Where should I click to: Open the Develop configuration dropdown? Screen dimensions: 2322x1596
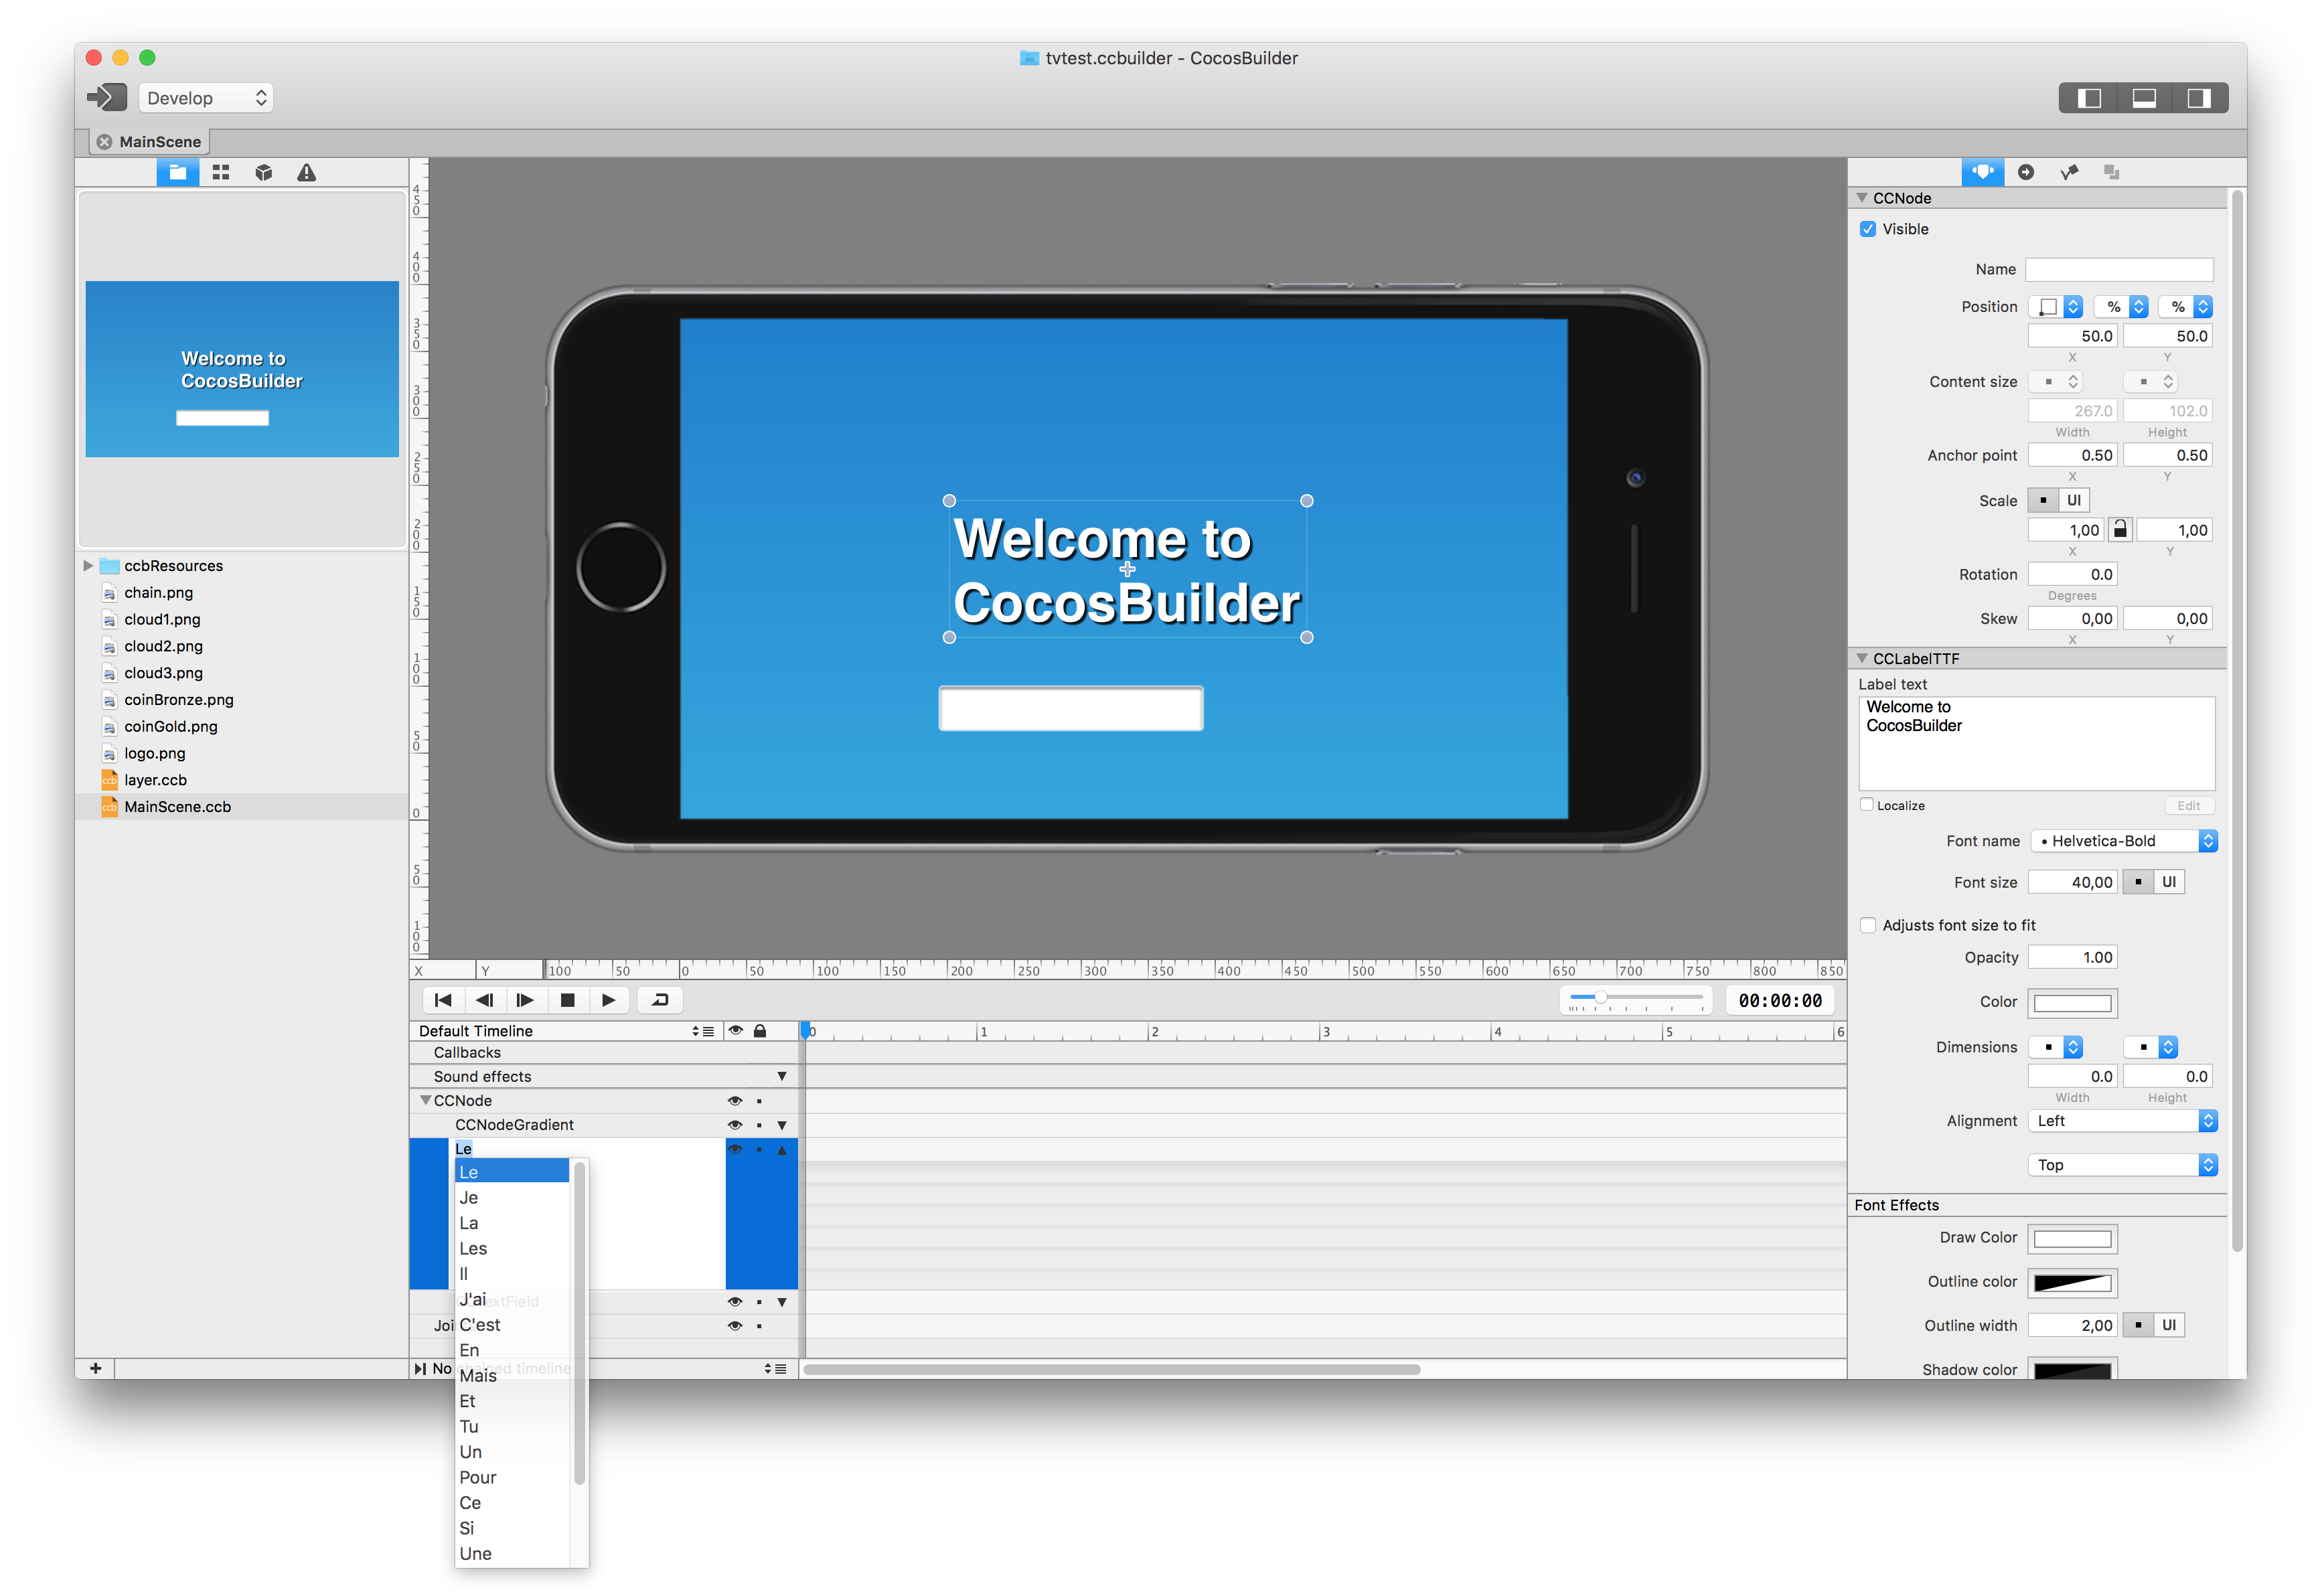(205, 97)
